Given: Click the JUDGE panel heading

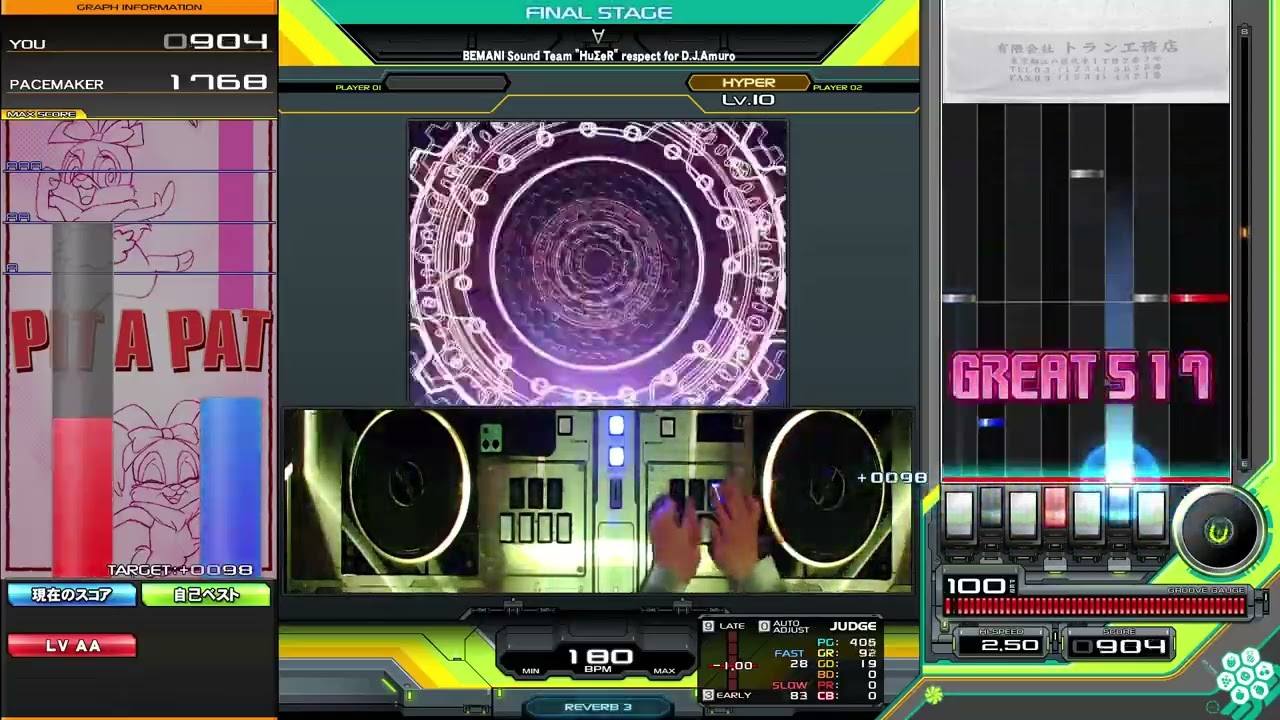Looking at the screenshot, I should click(x=853, y=626).
